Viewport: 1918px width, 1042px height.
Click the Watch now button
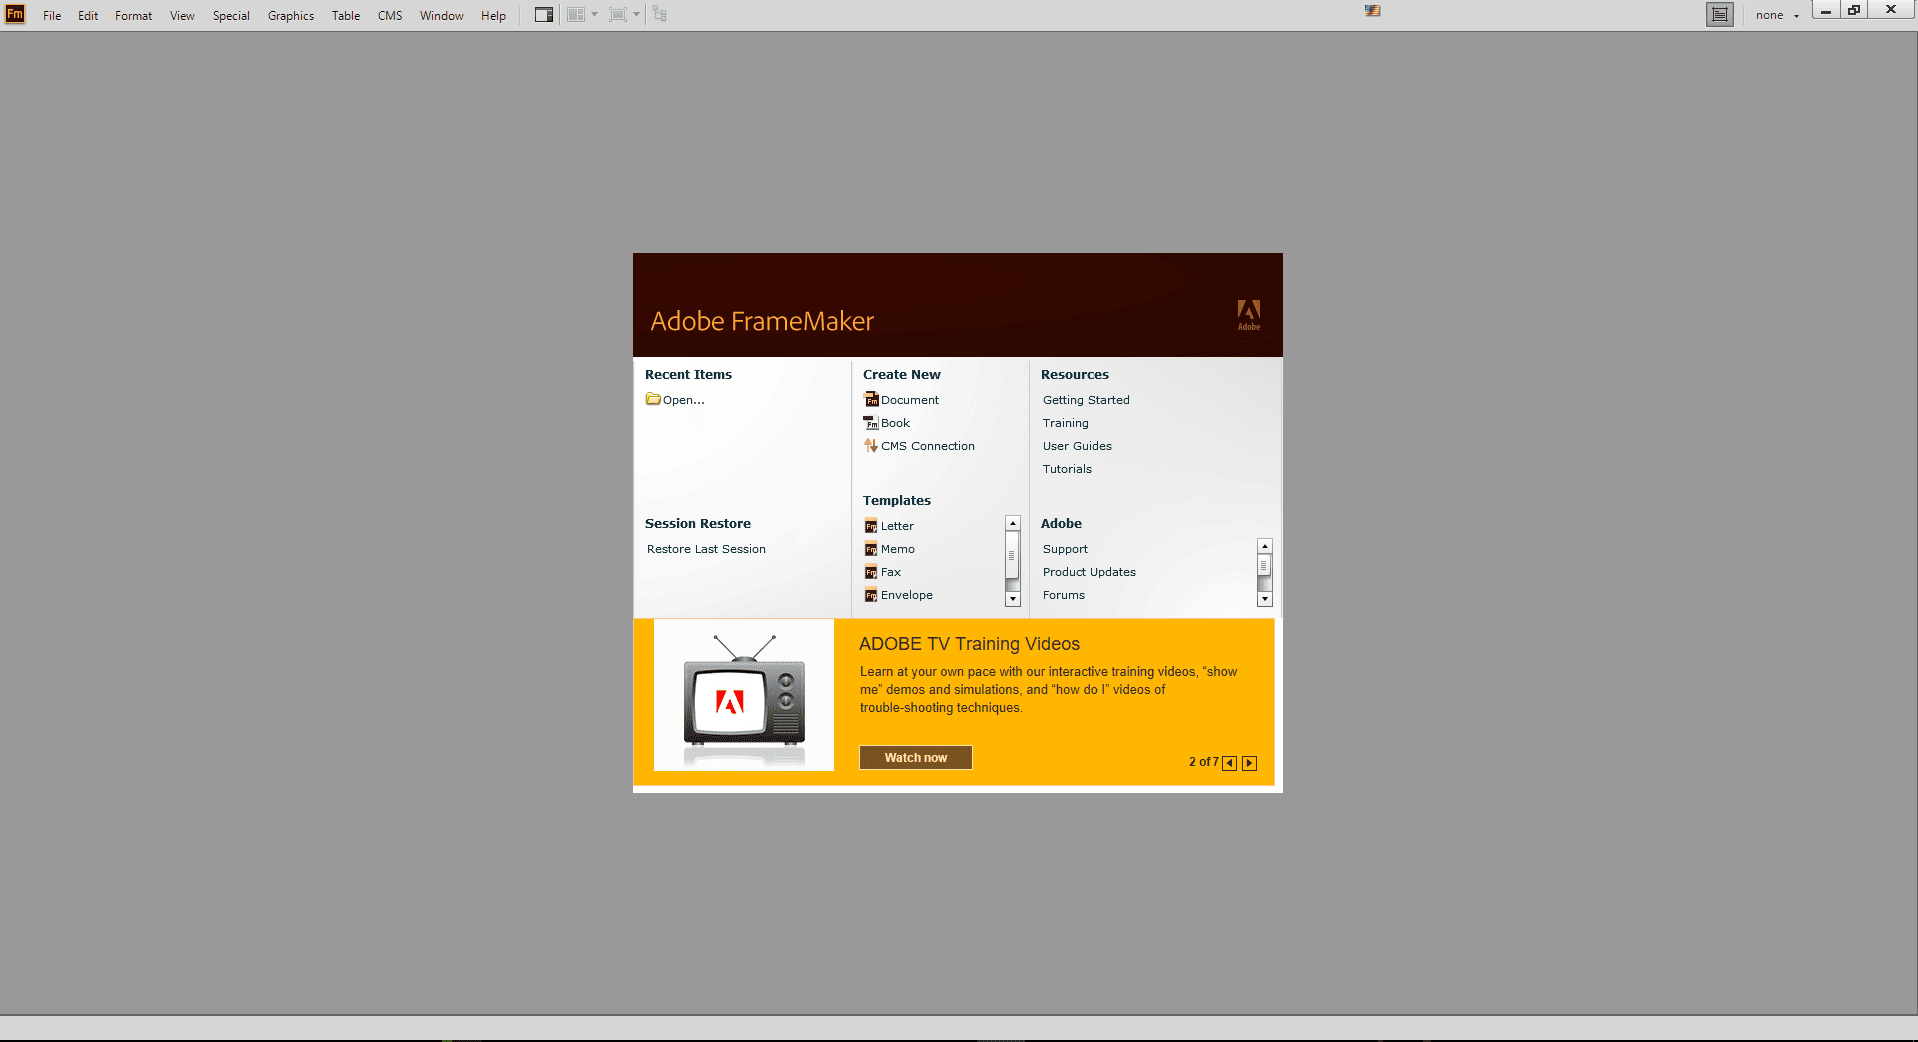point(916,758)
